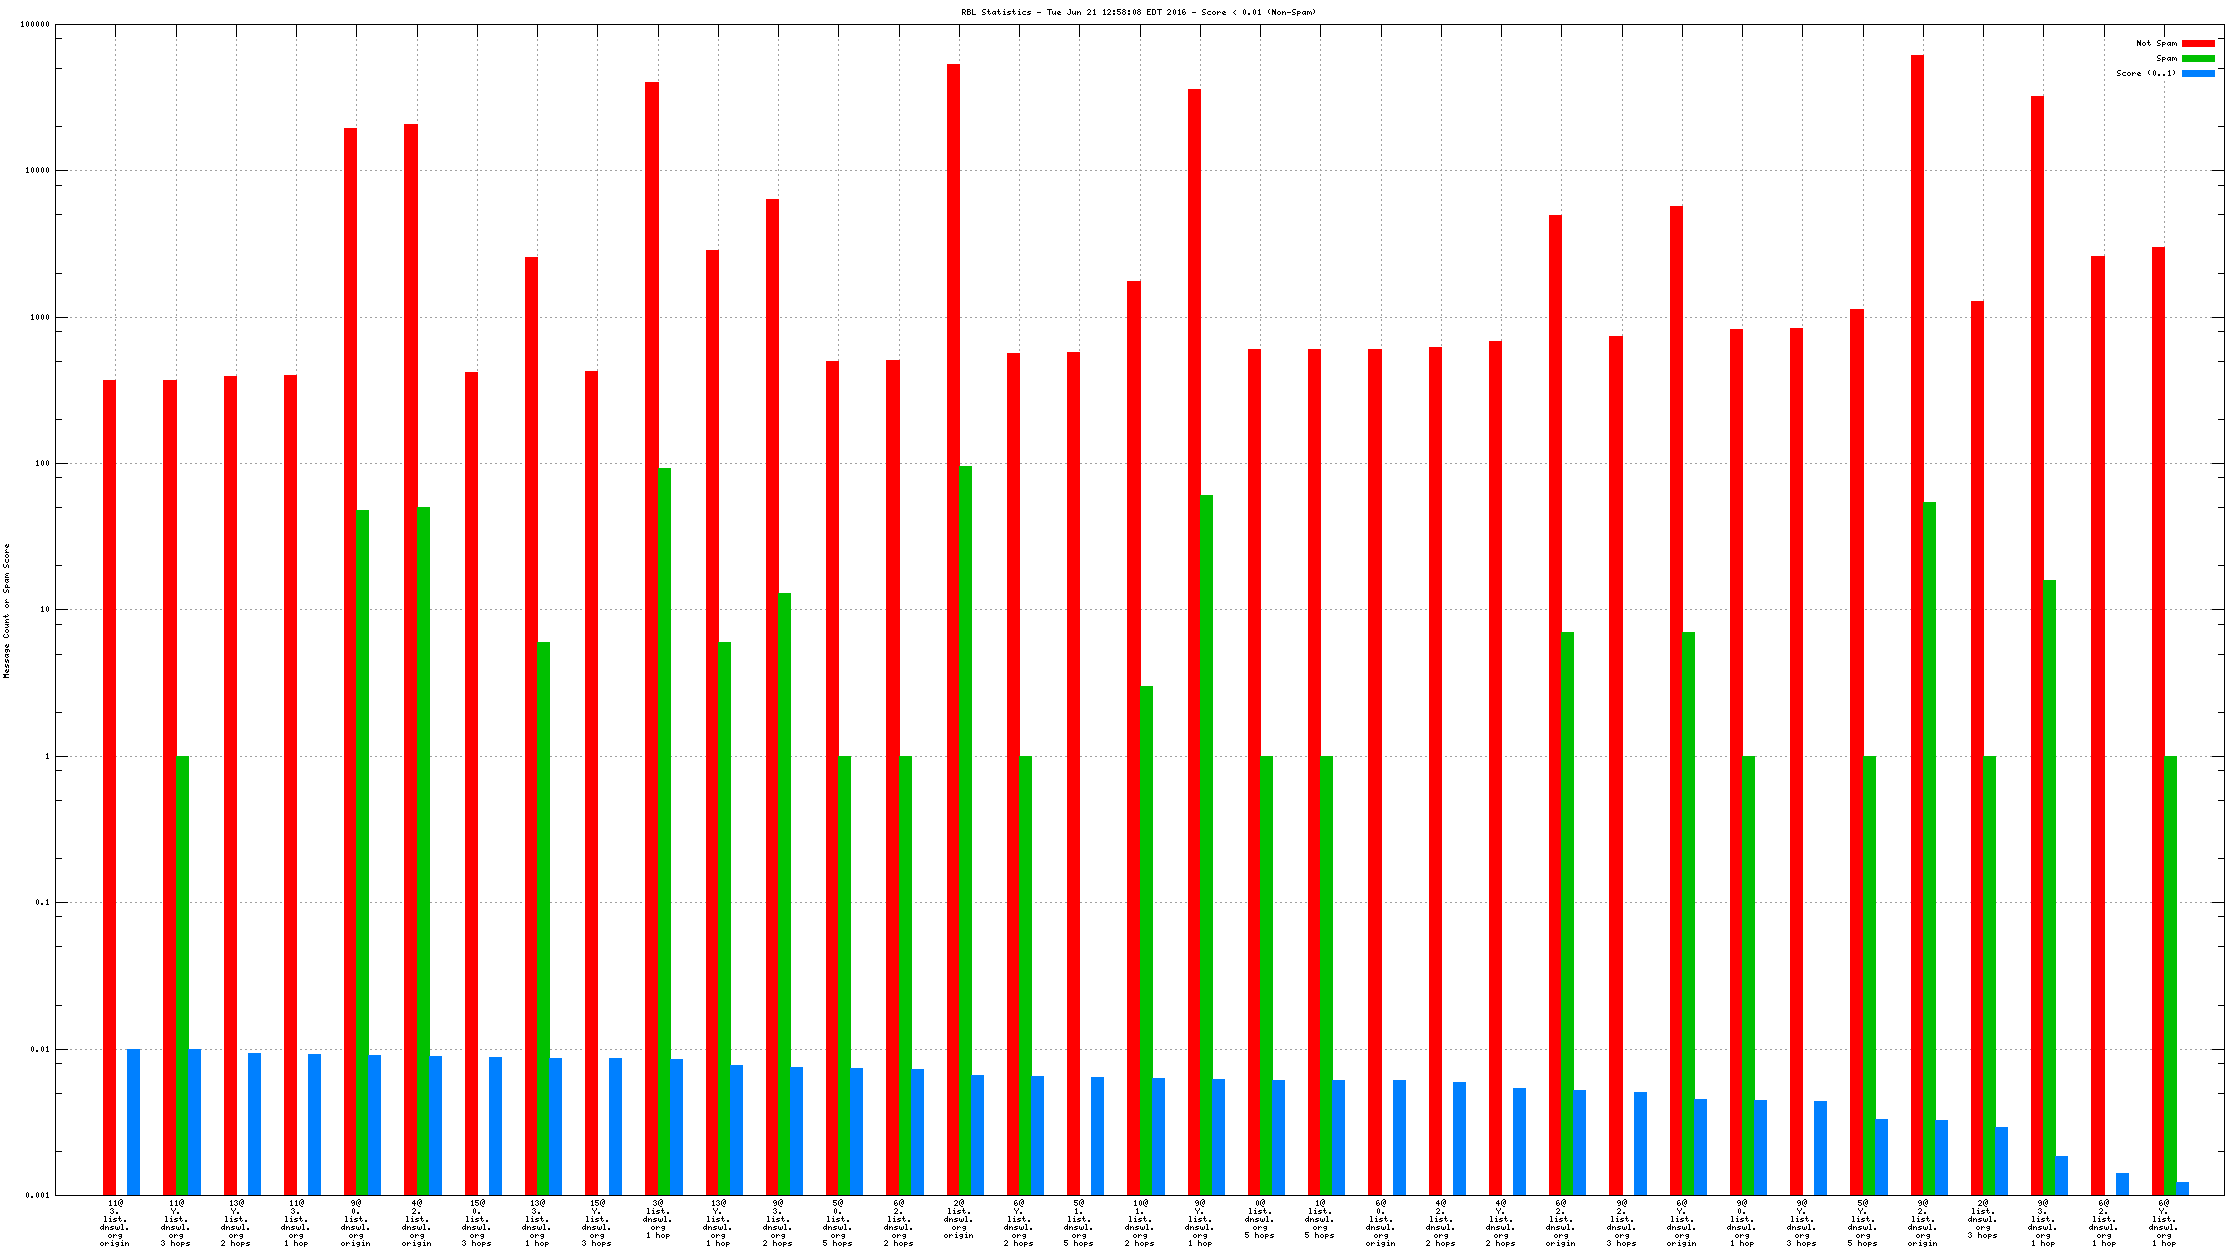
Task: Click the 0.1 y-axis tick label
Action: point(41,902)
